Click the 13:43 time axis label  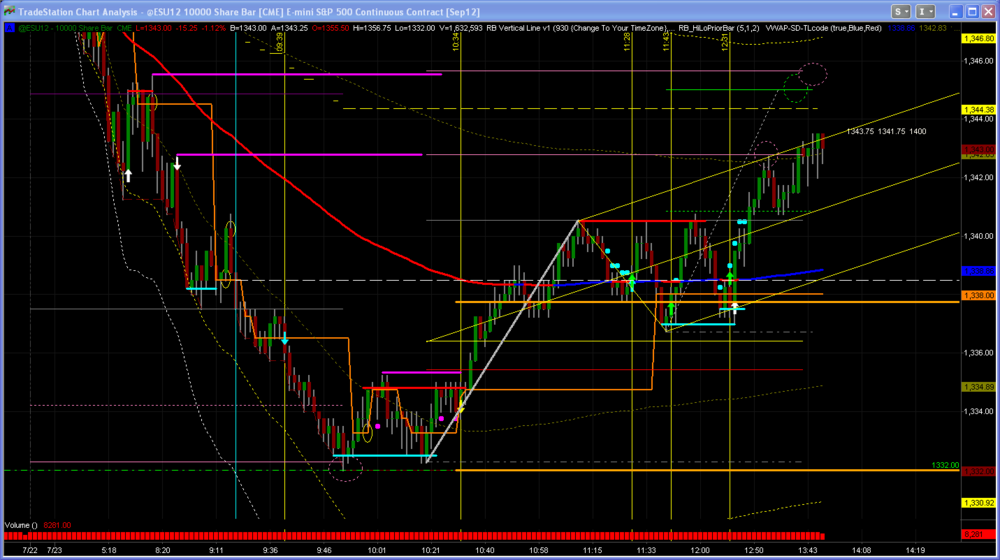tap(807, 550)
